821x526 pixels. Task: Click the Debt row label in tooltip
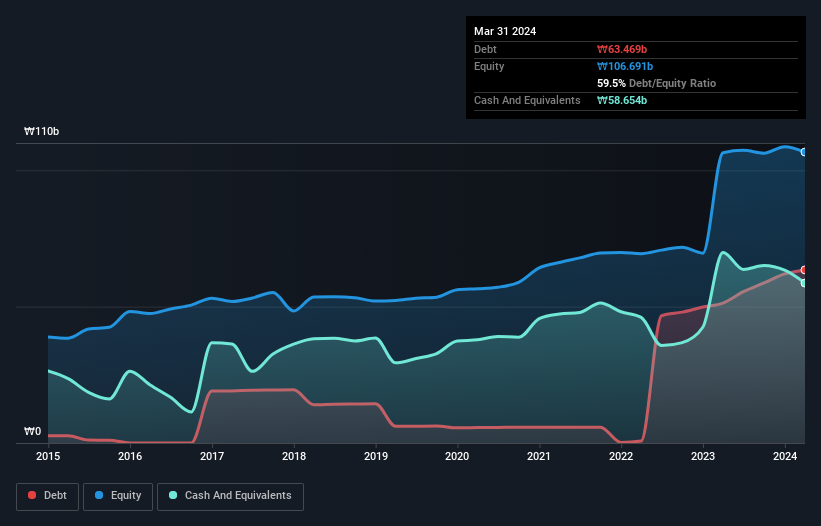(485, 49)
